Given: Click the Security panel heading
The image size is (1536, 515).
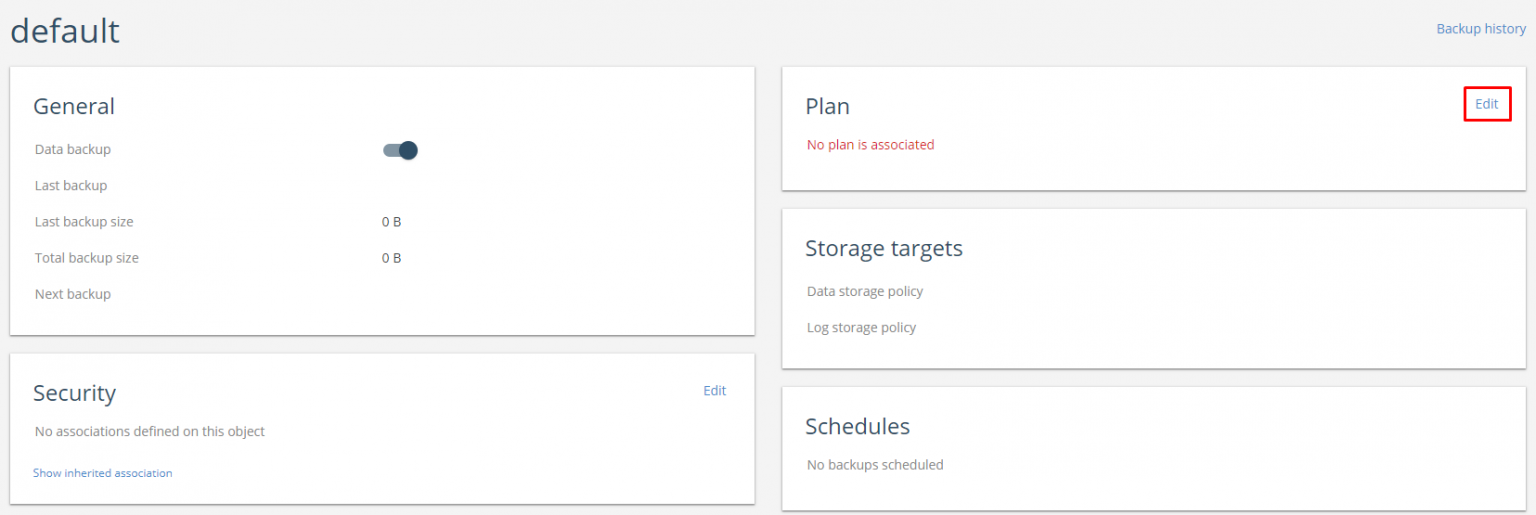Looking at the screenshot, I should [x=74, y=393].
